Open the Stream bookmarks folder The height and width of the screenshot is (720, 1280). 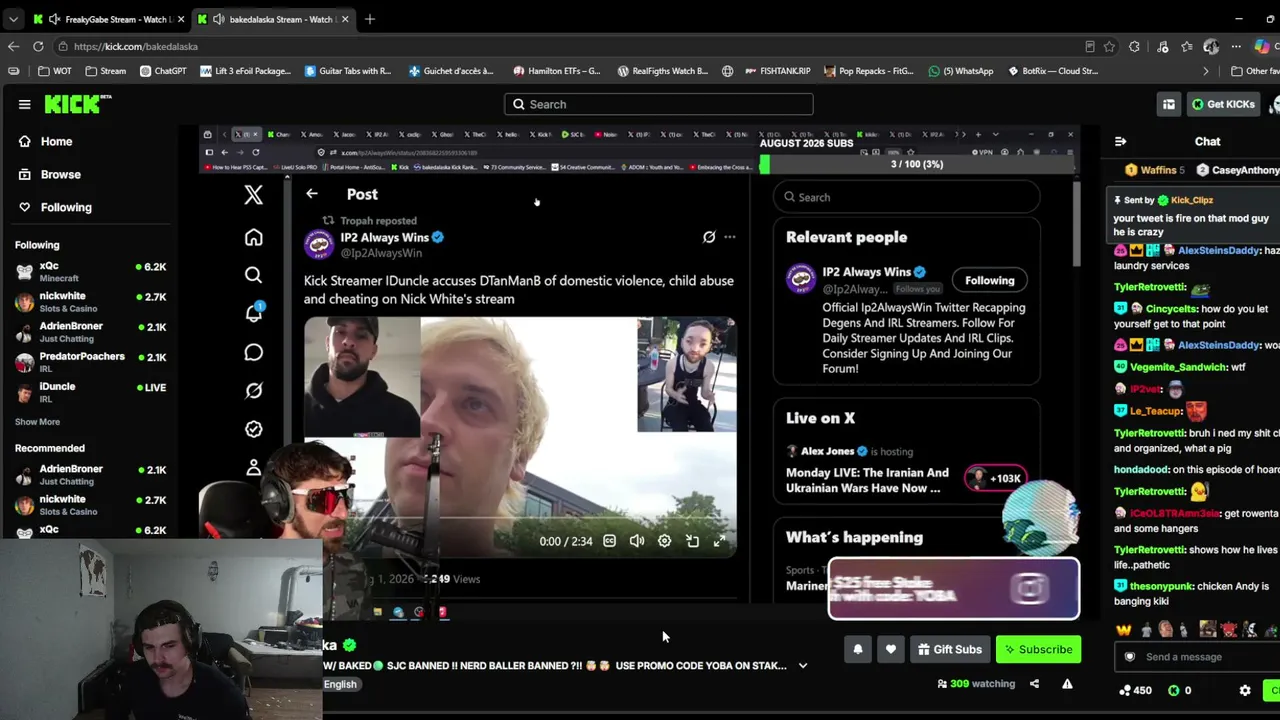point(106,71)
